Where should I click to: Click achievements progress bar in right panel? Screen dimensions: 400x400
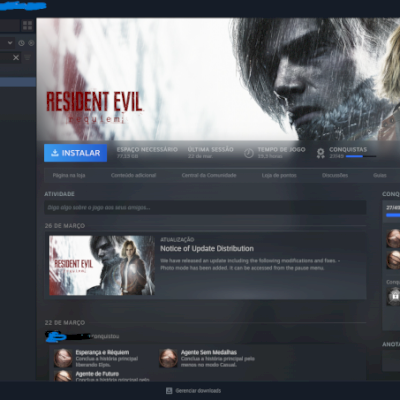coord(393,215)
